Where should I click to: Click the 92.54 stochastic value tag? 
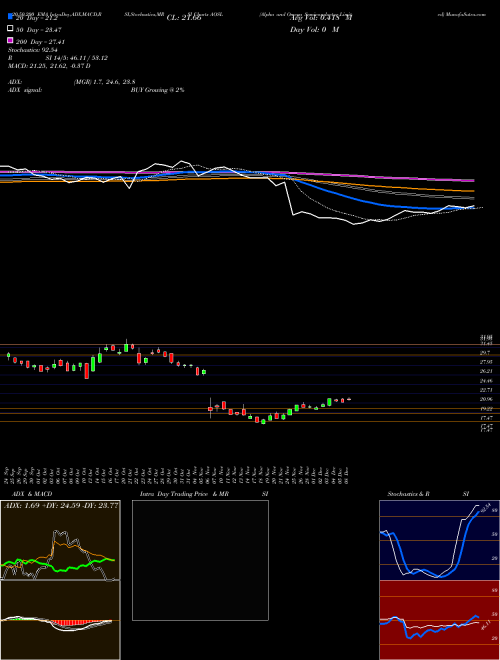[x=486, y=508]
